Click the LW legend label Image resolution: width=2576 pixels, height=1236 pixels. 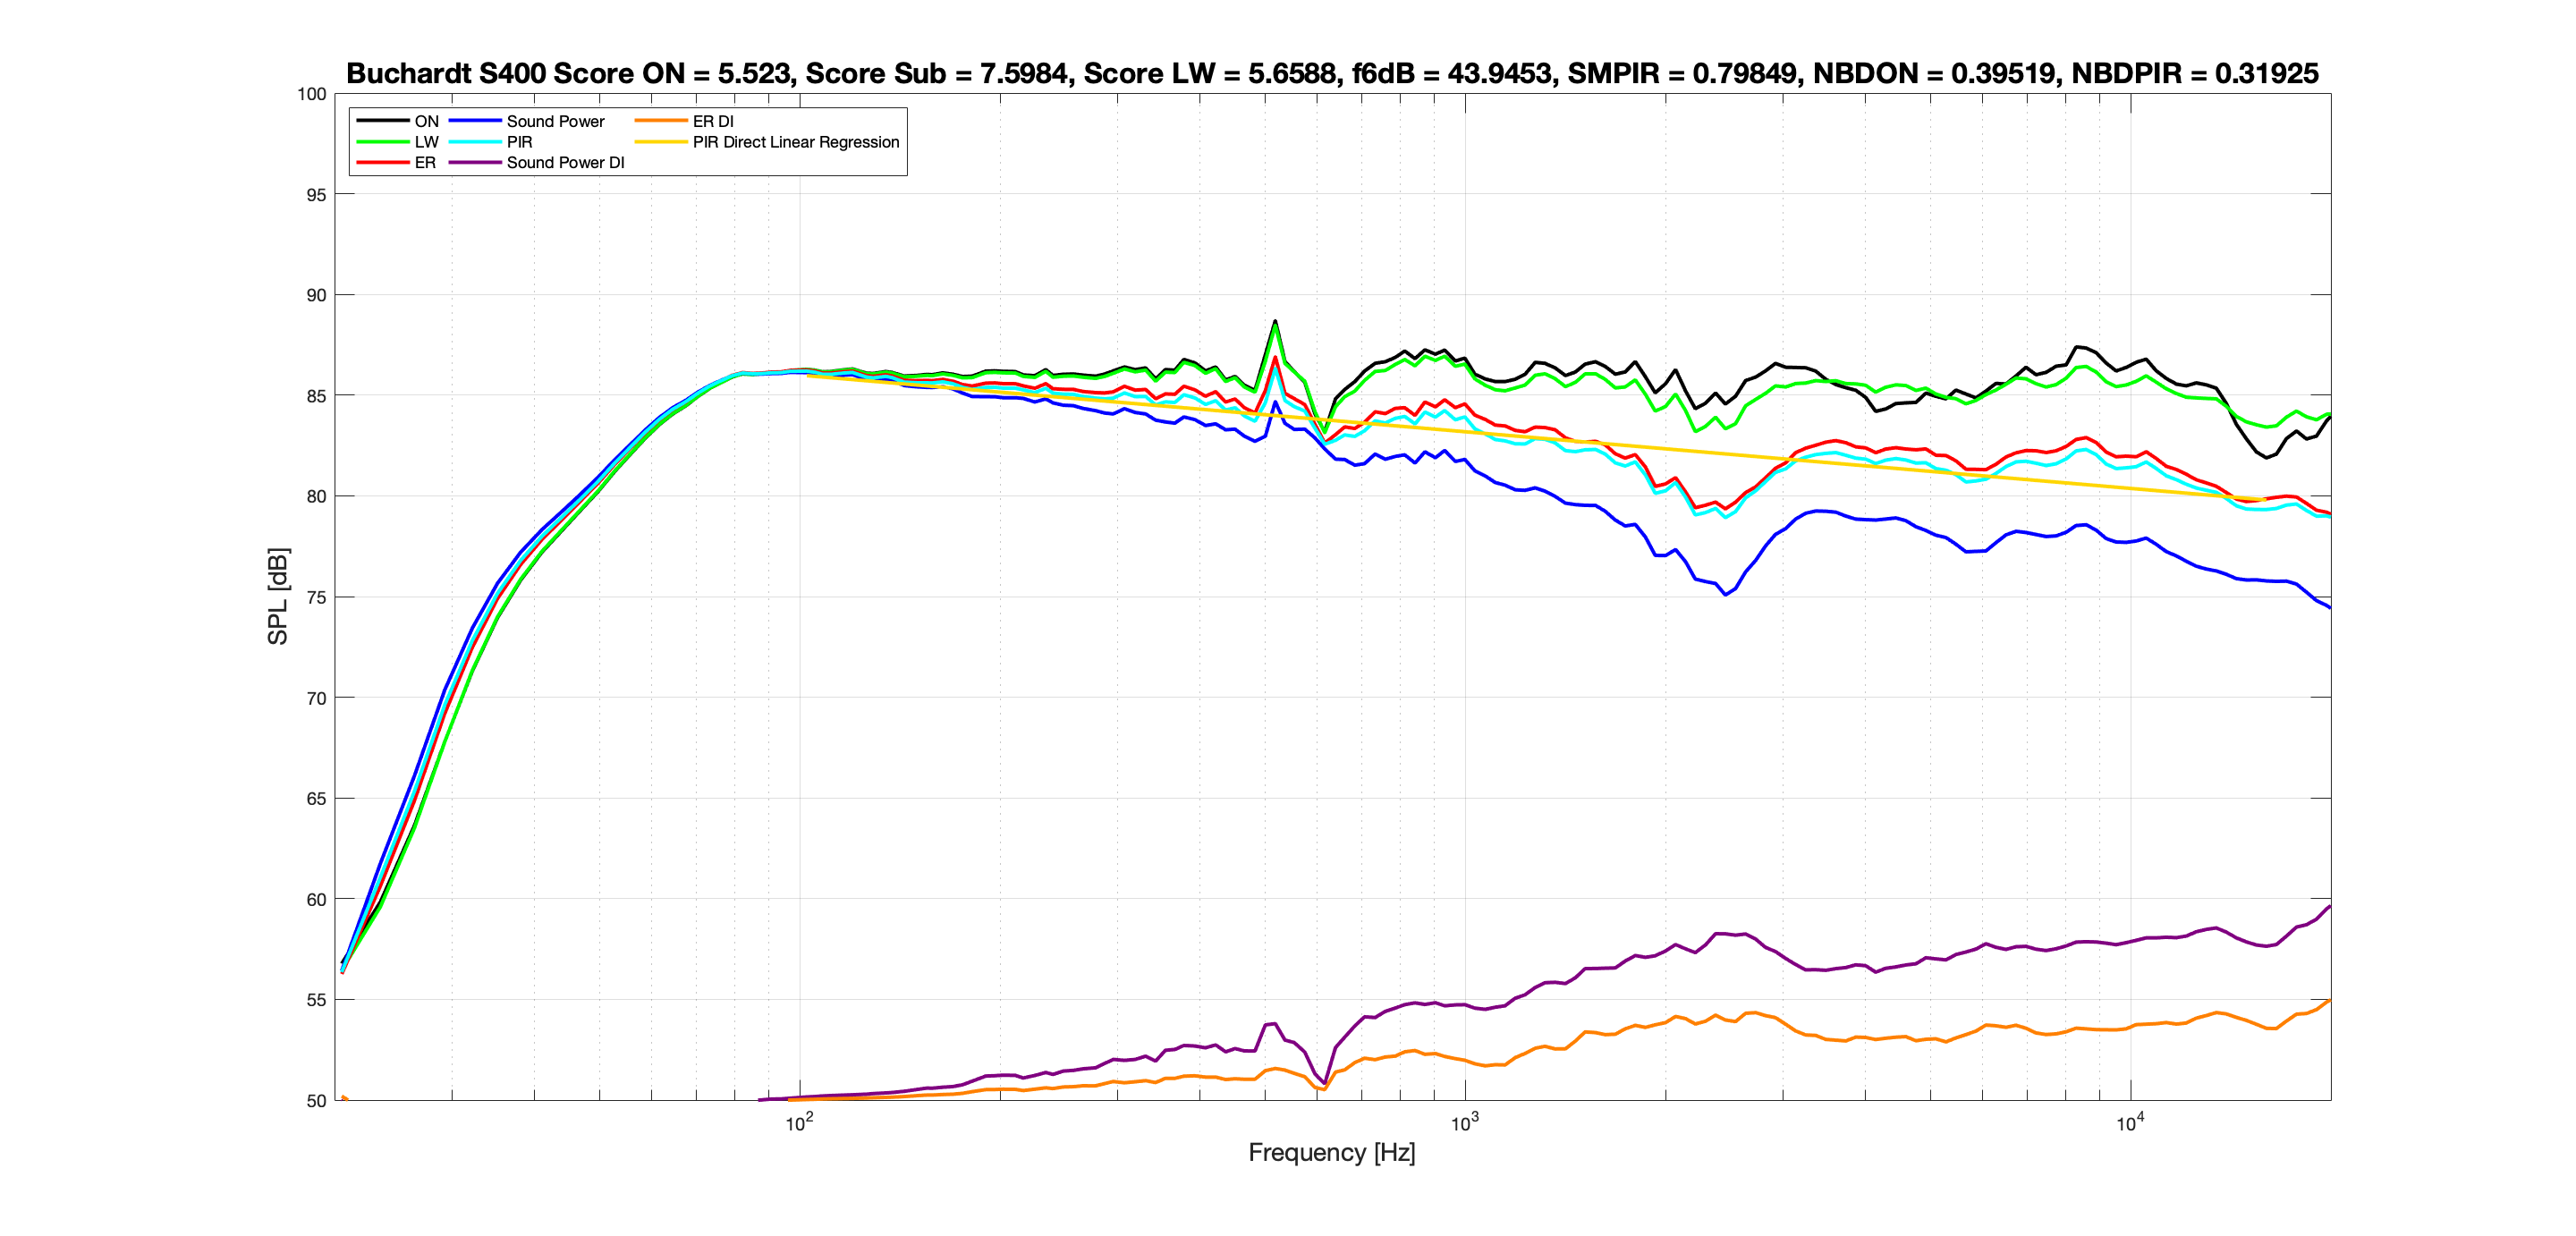(x=427, y=142)
